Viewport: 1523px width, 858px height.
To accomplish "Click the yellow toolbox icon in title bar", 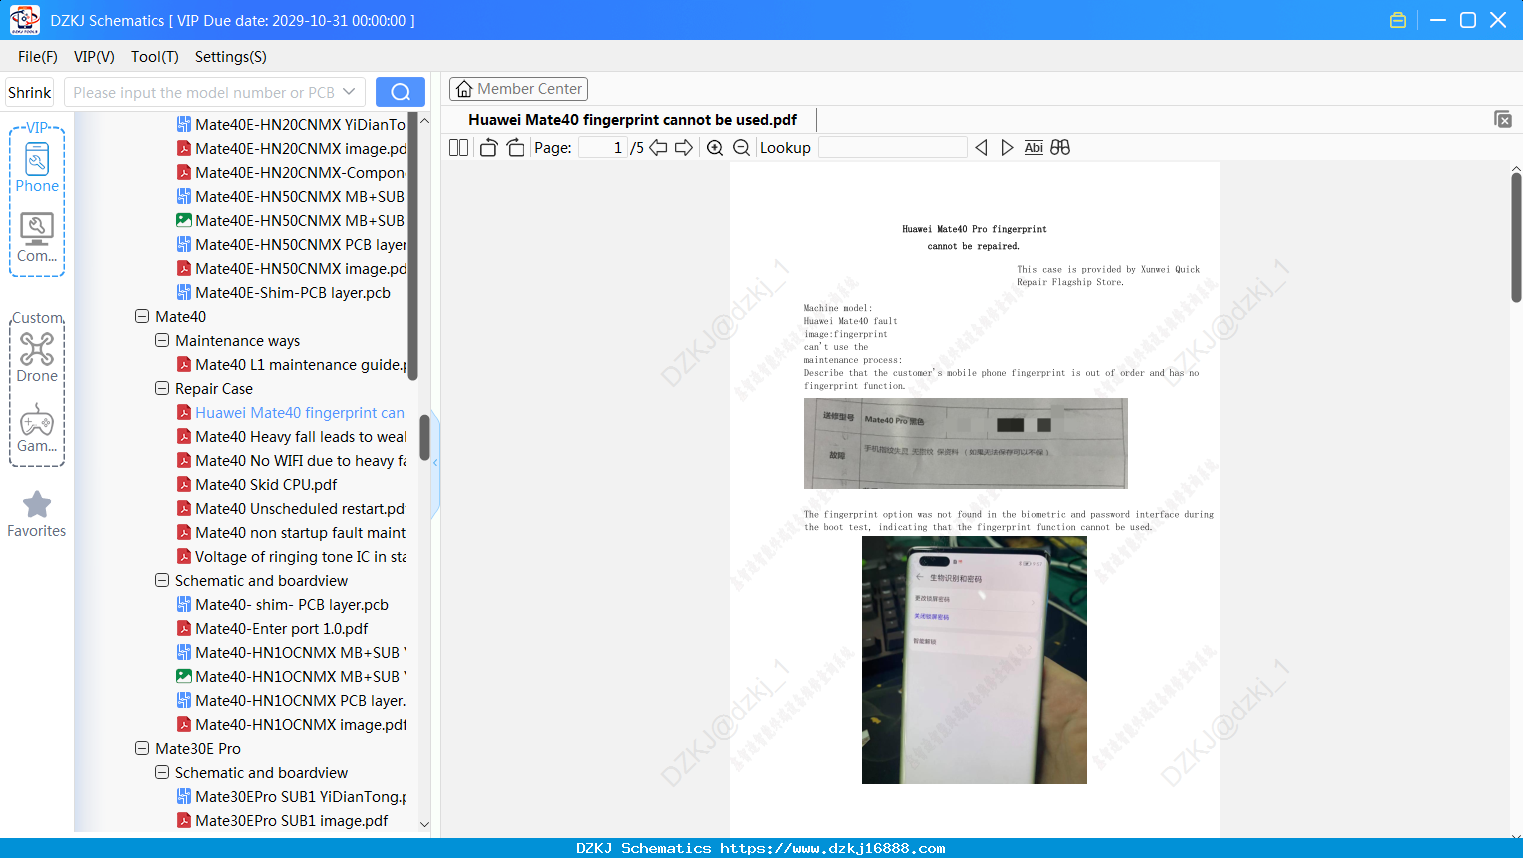I will pyautogui.click(x=1398, y=20).
